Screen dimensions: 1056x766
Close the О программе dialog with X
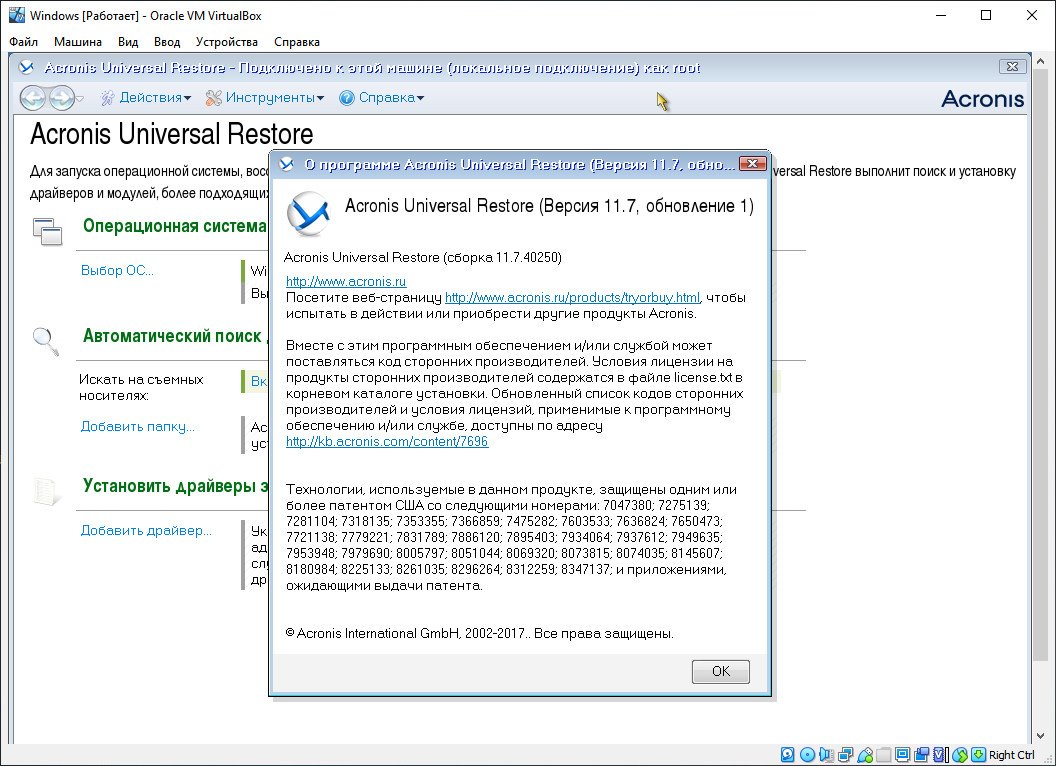click(752, 164)
